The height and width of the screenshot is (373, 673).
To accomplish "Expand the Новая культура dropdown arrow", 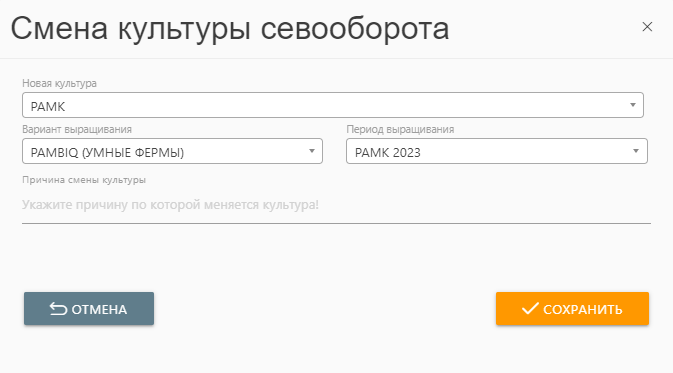I will [632, 105].
